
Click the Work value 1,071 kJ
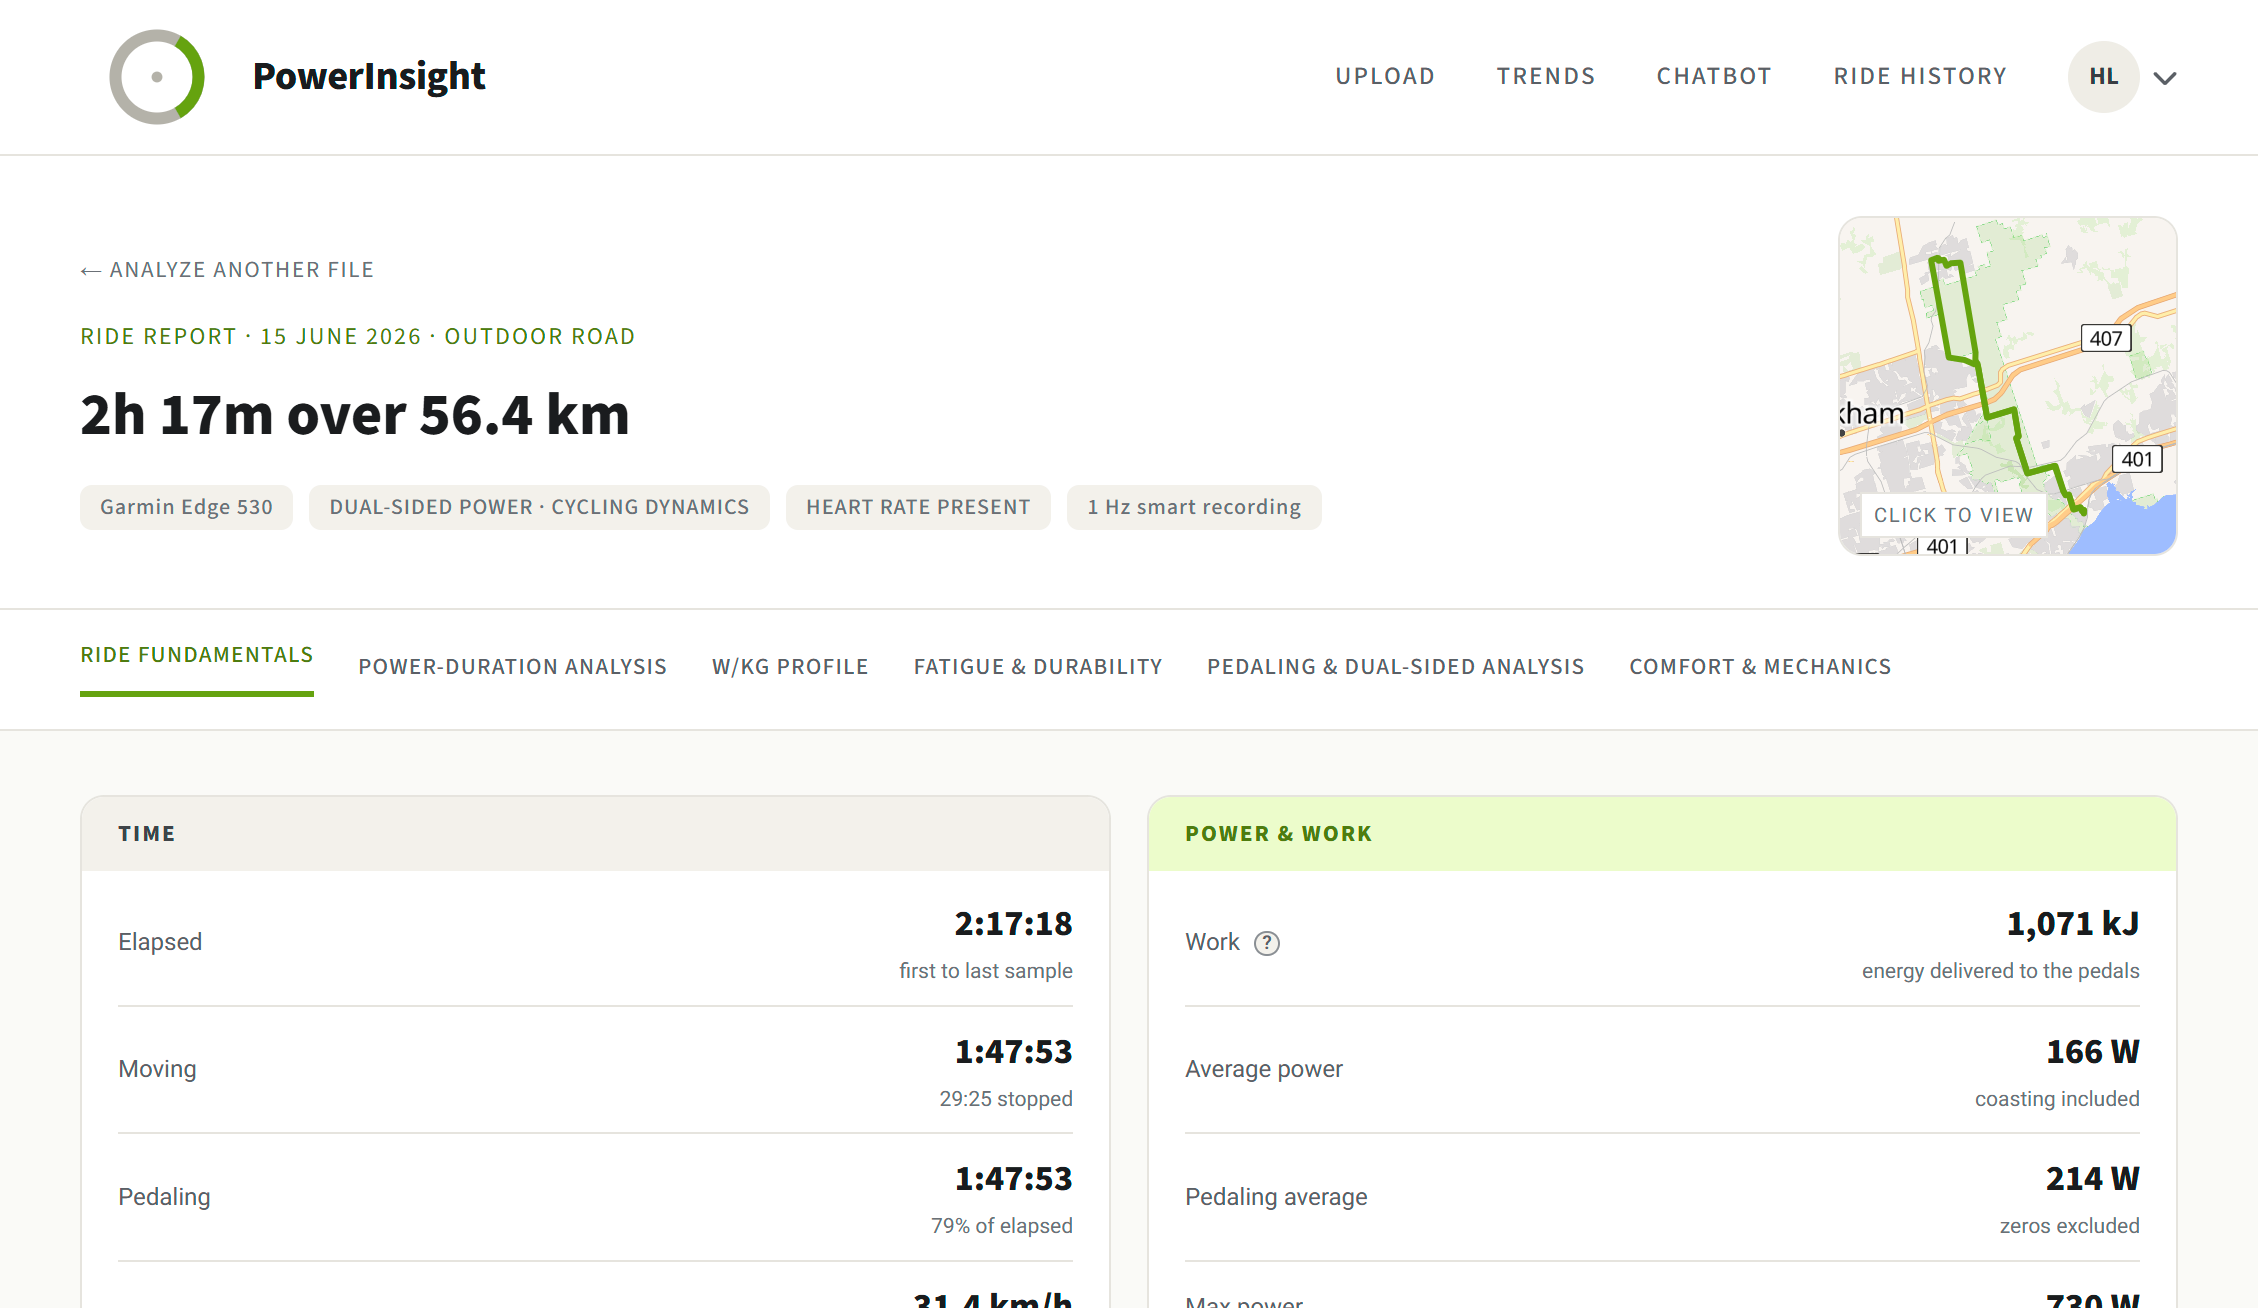tap(2073, 924)
